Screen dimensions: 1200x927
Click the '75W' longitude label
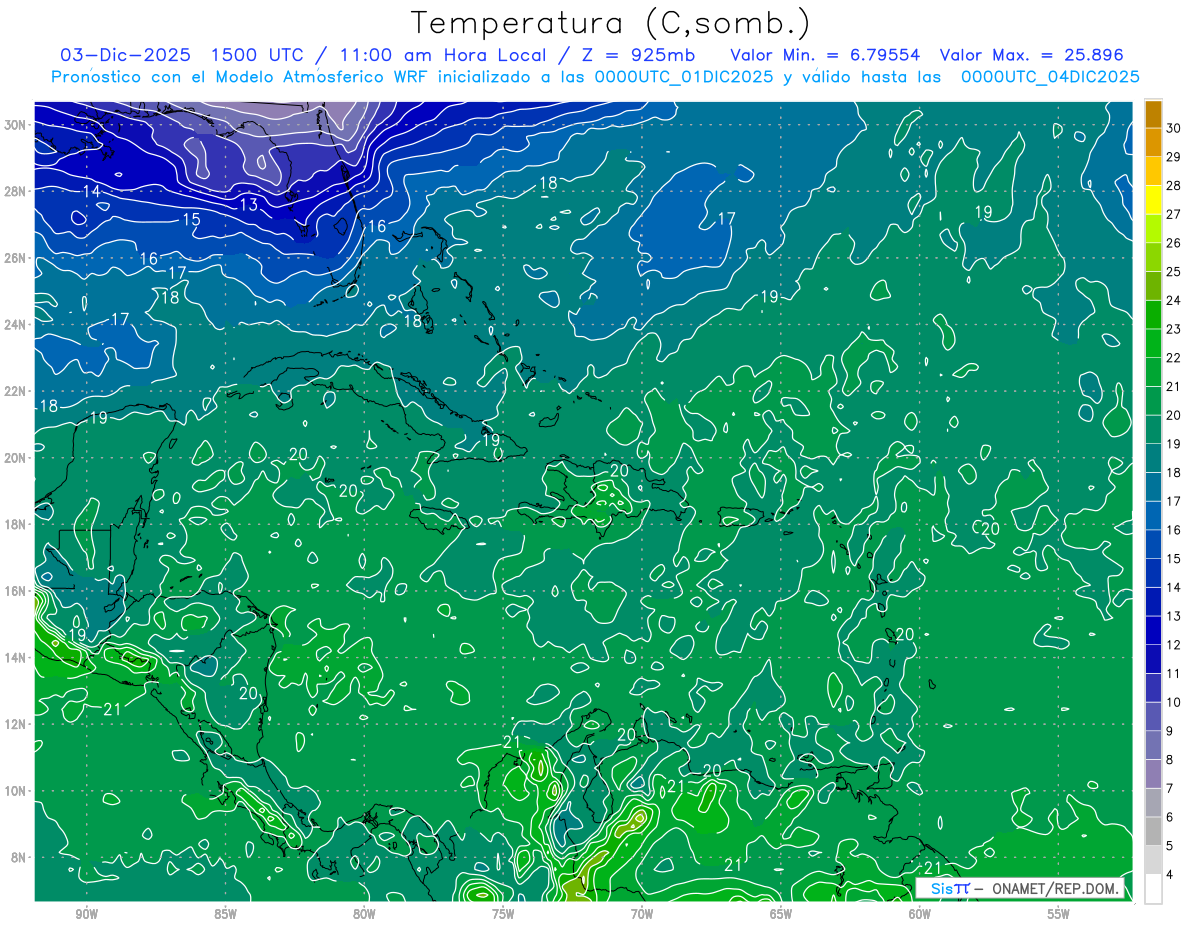click(x=503, y=914)
